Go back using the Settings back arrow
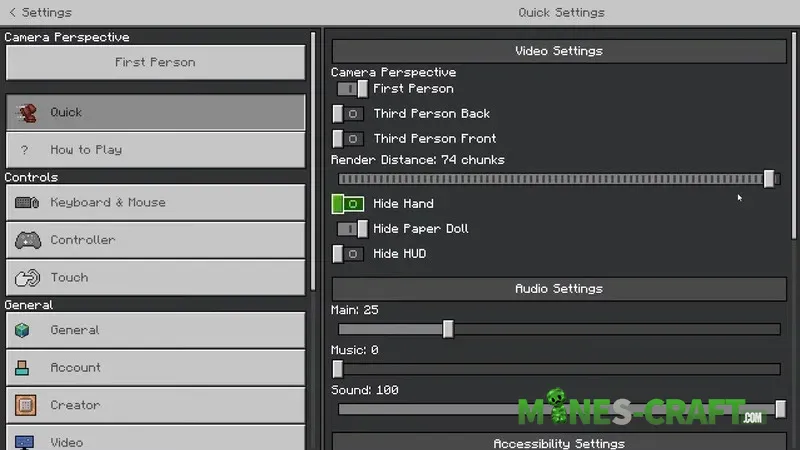 pos(12,12)
